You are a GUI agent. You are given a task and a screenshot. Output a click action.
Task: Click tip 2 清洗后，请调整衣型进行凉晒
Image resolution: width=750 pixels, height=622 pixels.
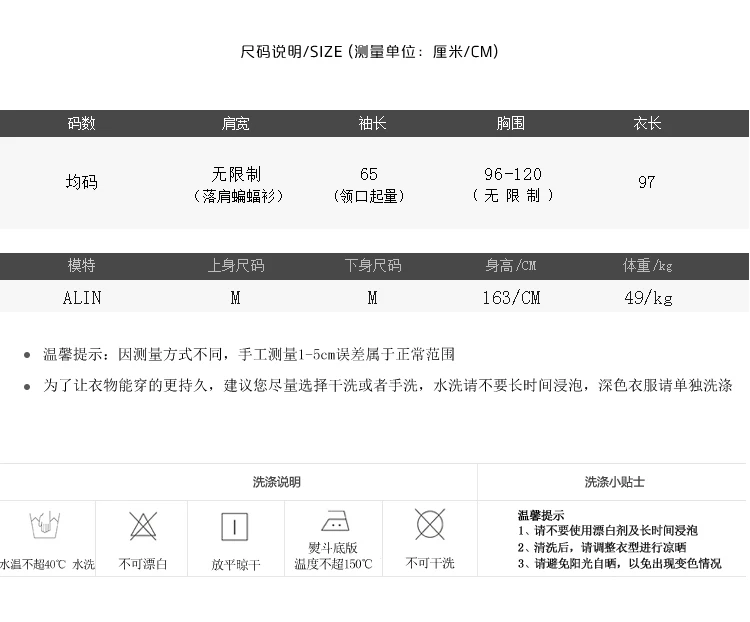602,547
